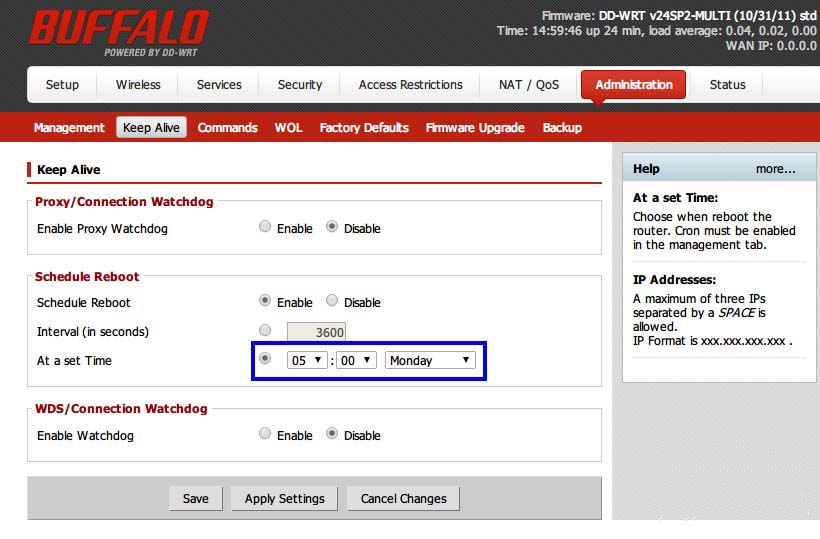820x539 pixels.
Task: Click the Proxy/Connection Watchdog legend
Action: [124, 202]
